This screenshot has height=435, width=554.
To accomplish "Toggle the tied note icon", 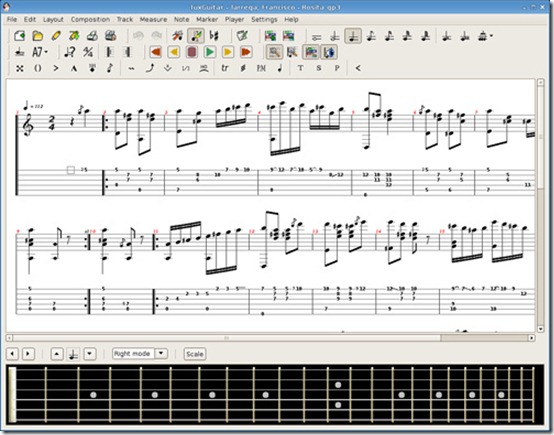I will (x=20, y=52).
